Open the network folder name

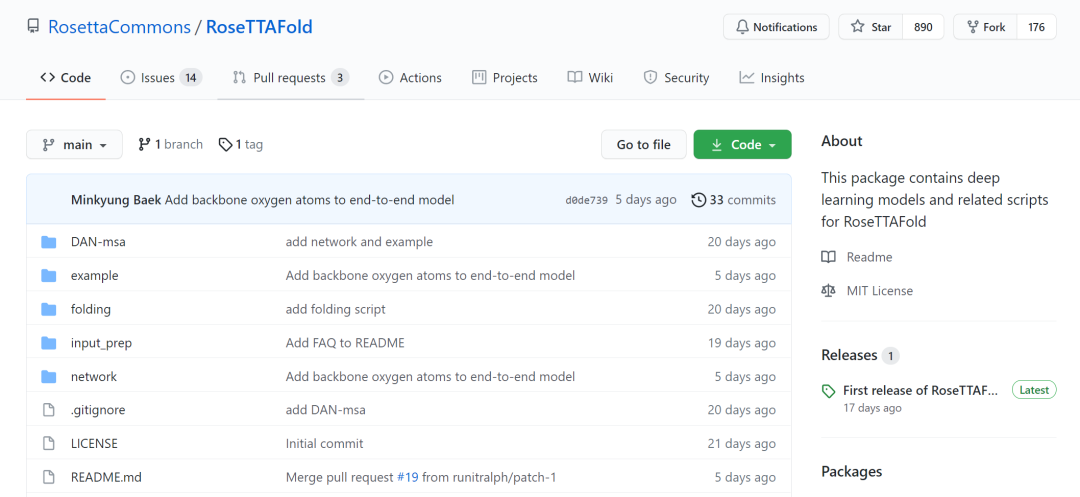pos(94,377)
